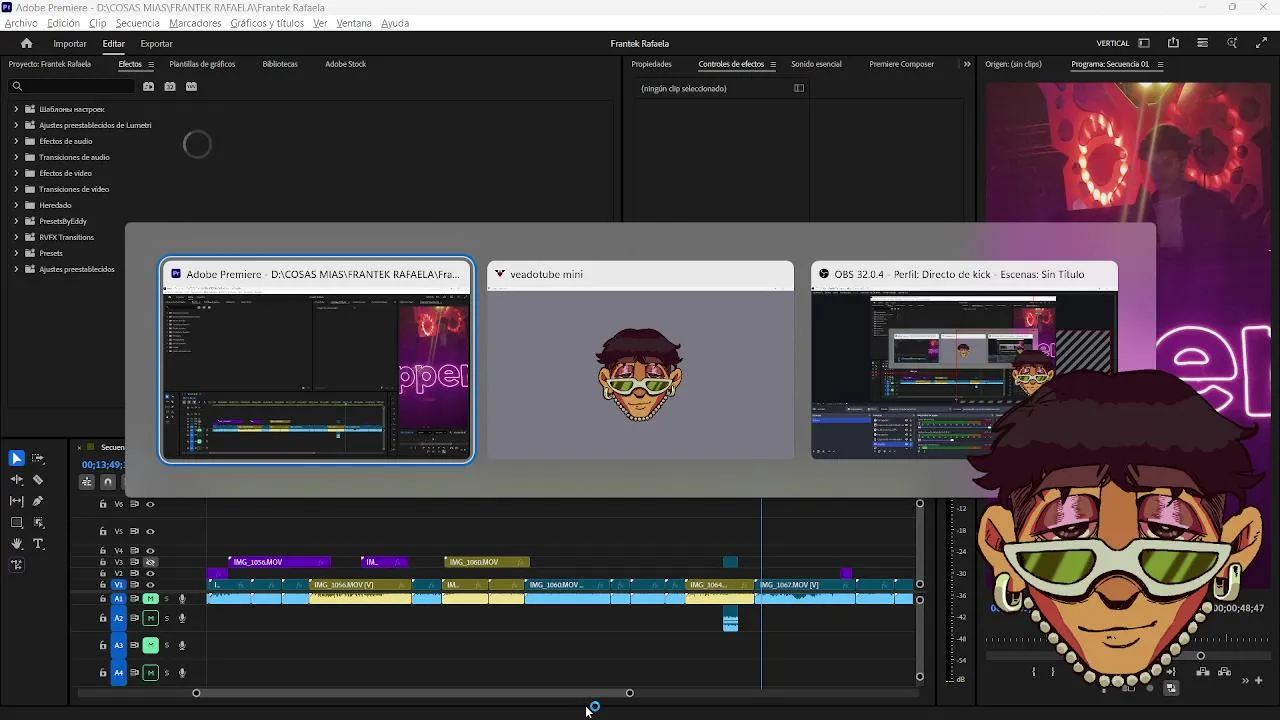Expand Ajustes preestablecidos de Lumetri folder
This screenshot has height=720, width=1280.
click(x=16, y=125)
